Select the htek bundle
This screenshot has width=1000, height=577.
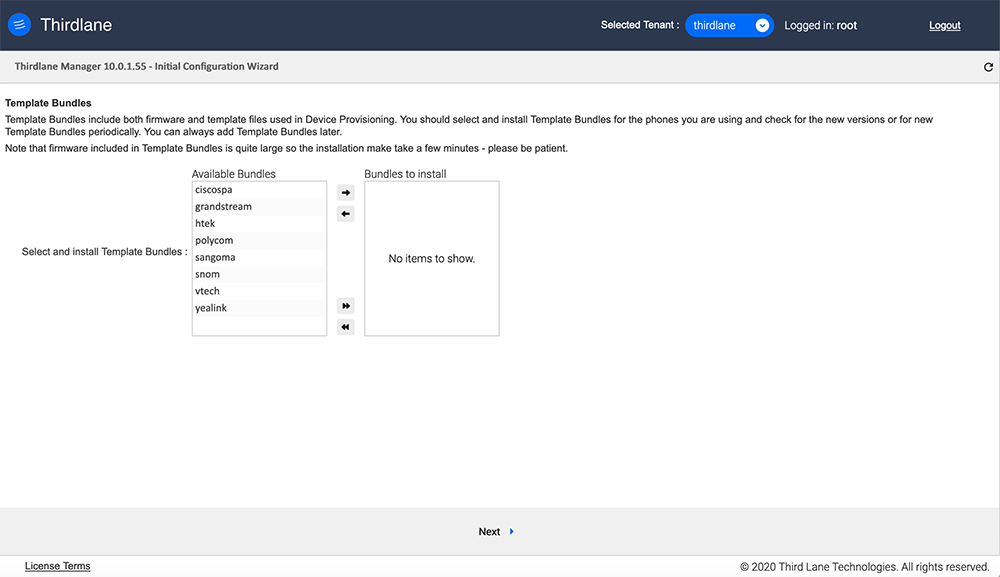pyautogui.click(x=259, y=224)
